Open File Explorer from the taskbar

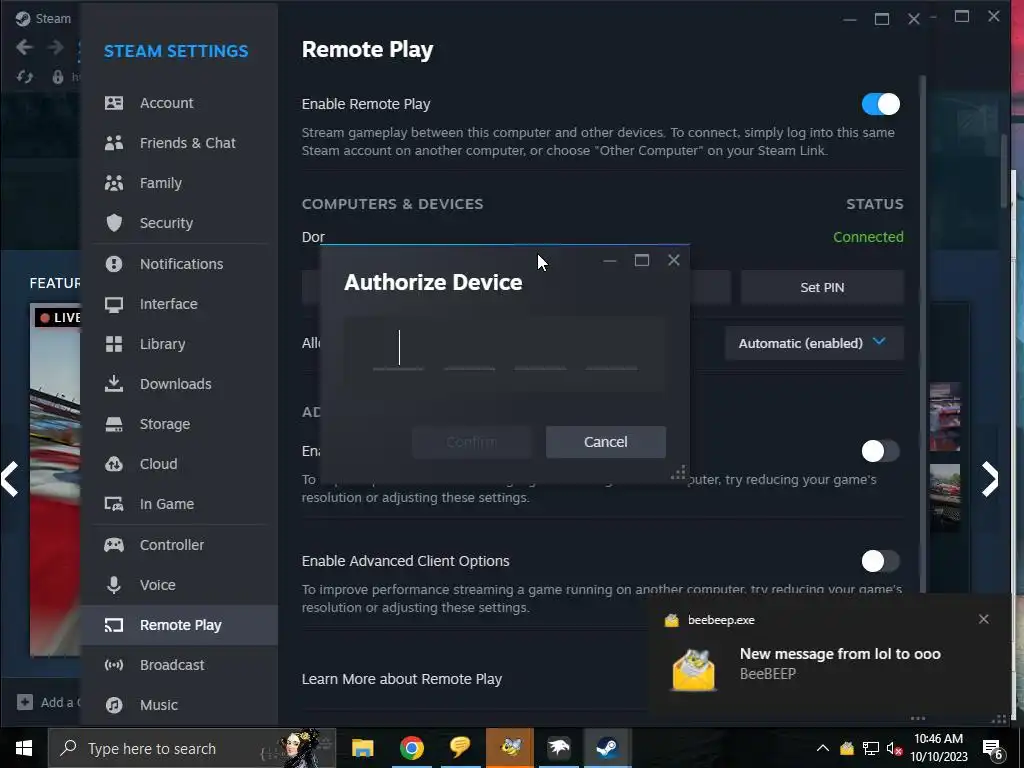362,748
